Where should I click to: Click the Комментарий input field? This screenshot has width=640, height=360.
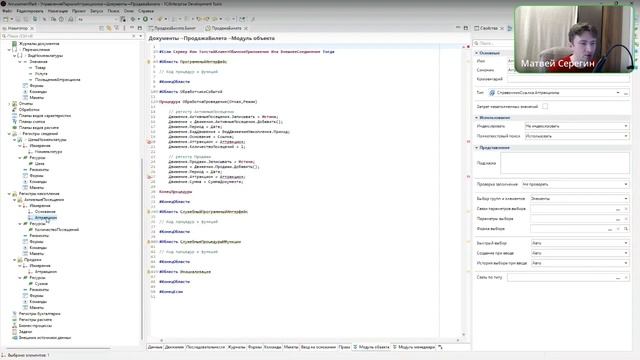(x=568, y=79)
